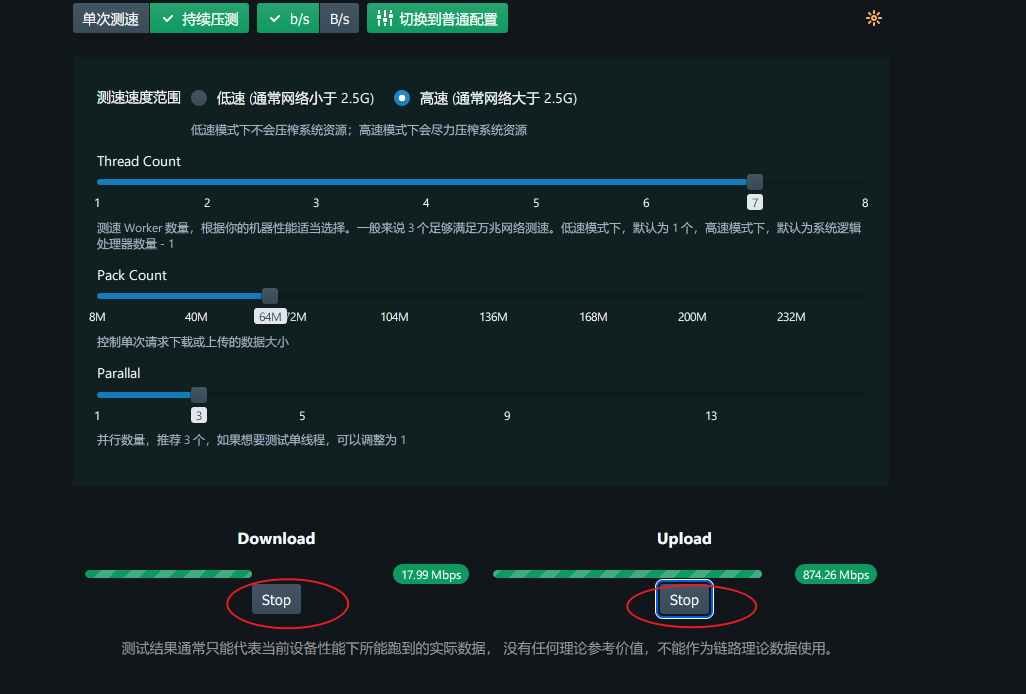The width and height of the screenshot is (1026, 694).
Task: Stop the Download test
Action: [x=276, y=599]
